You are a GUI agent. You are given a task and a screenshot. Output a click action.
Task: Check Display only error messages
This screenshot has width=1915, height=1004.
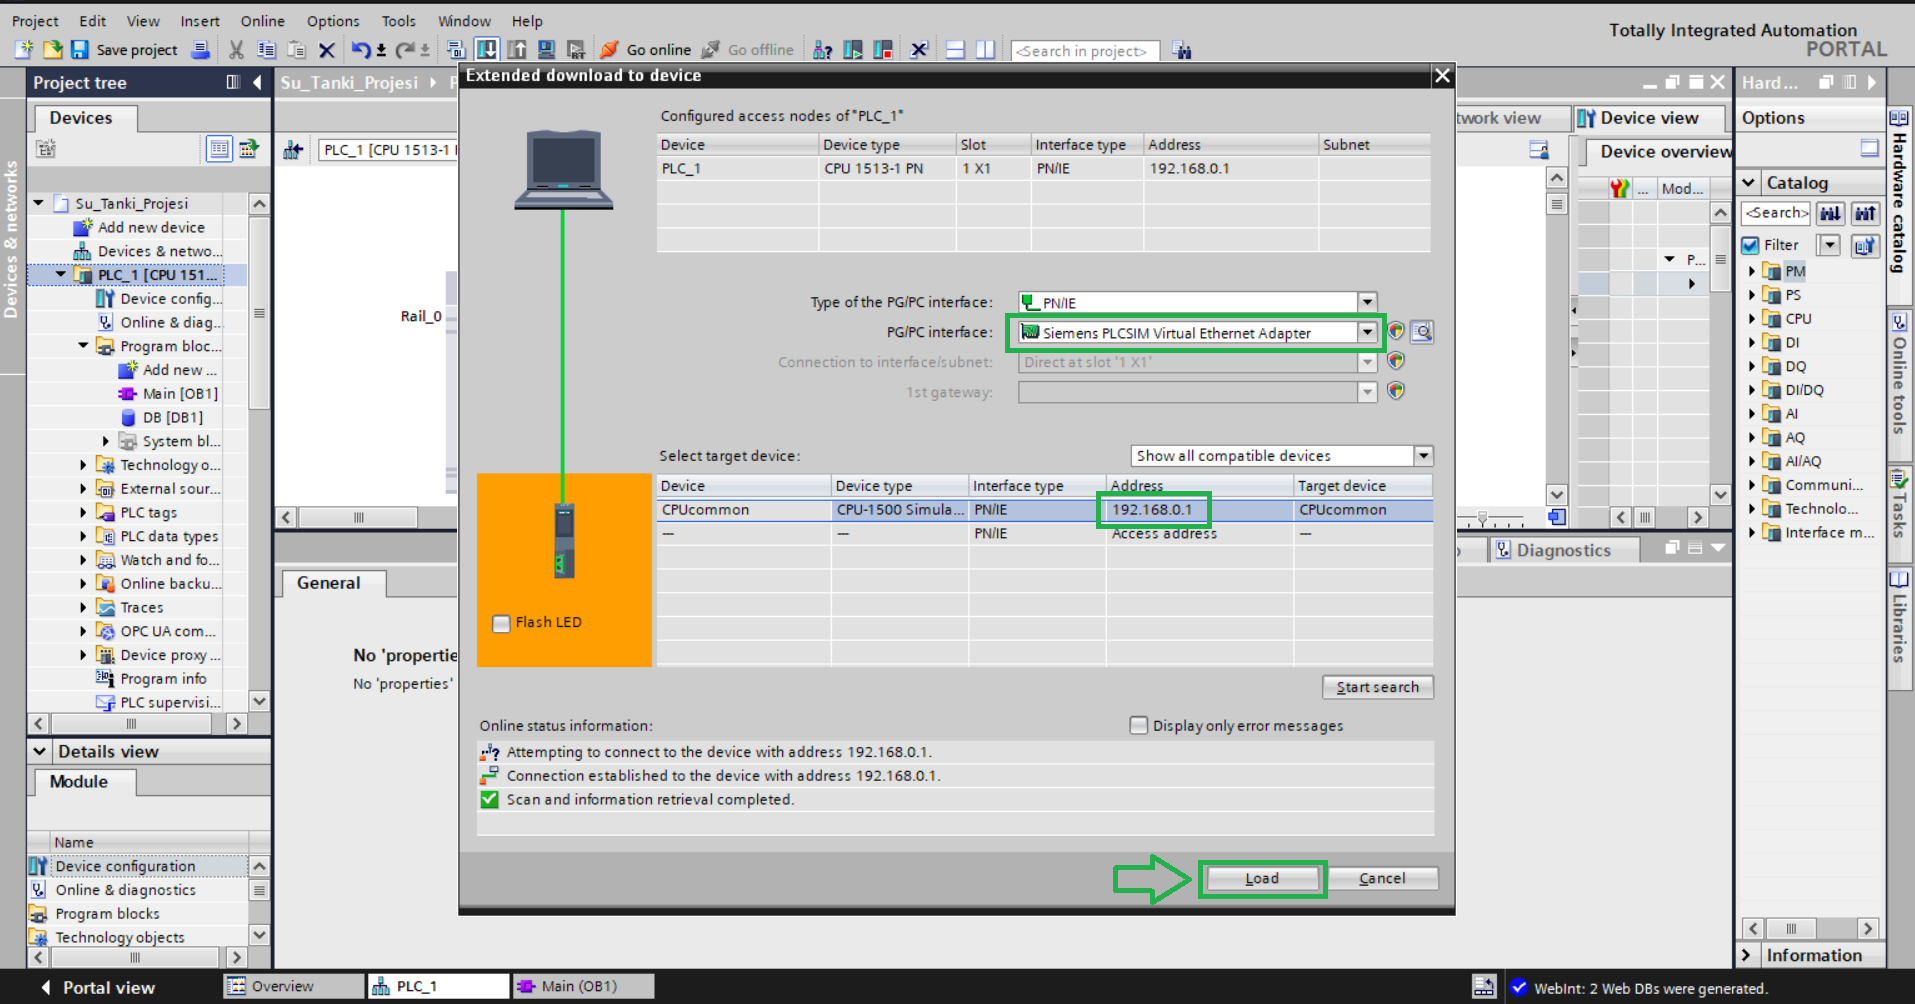1138,726
